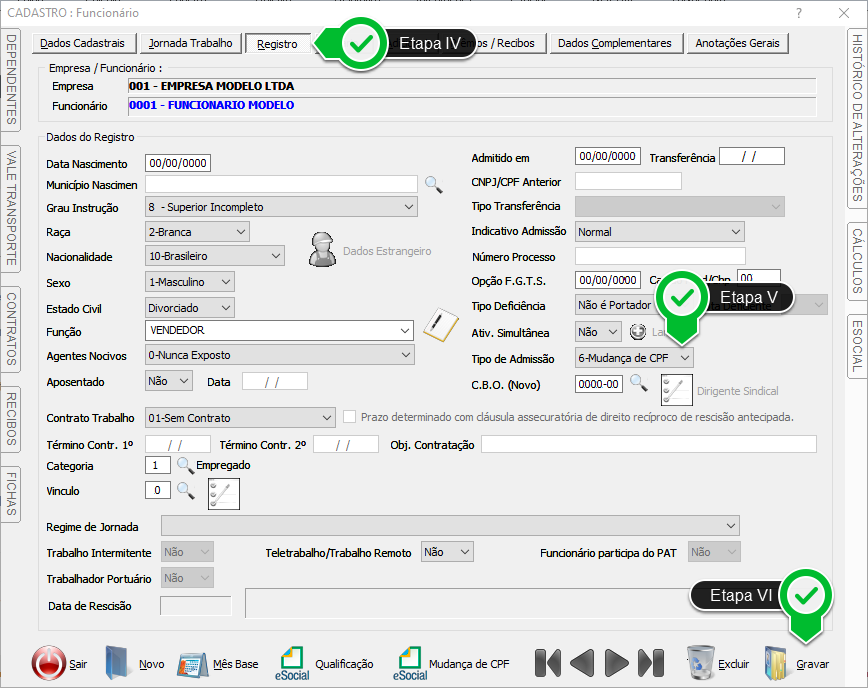Viewport: 868px width, 688px height.
Task: Click the Data Nascimento date field
Action: pos(178,164)
